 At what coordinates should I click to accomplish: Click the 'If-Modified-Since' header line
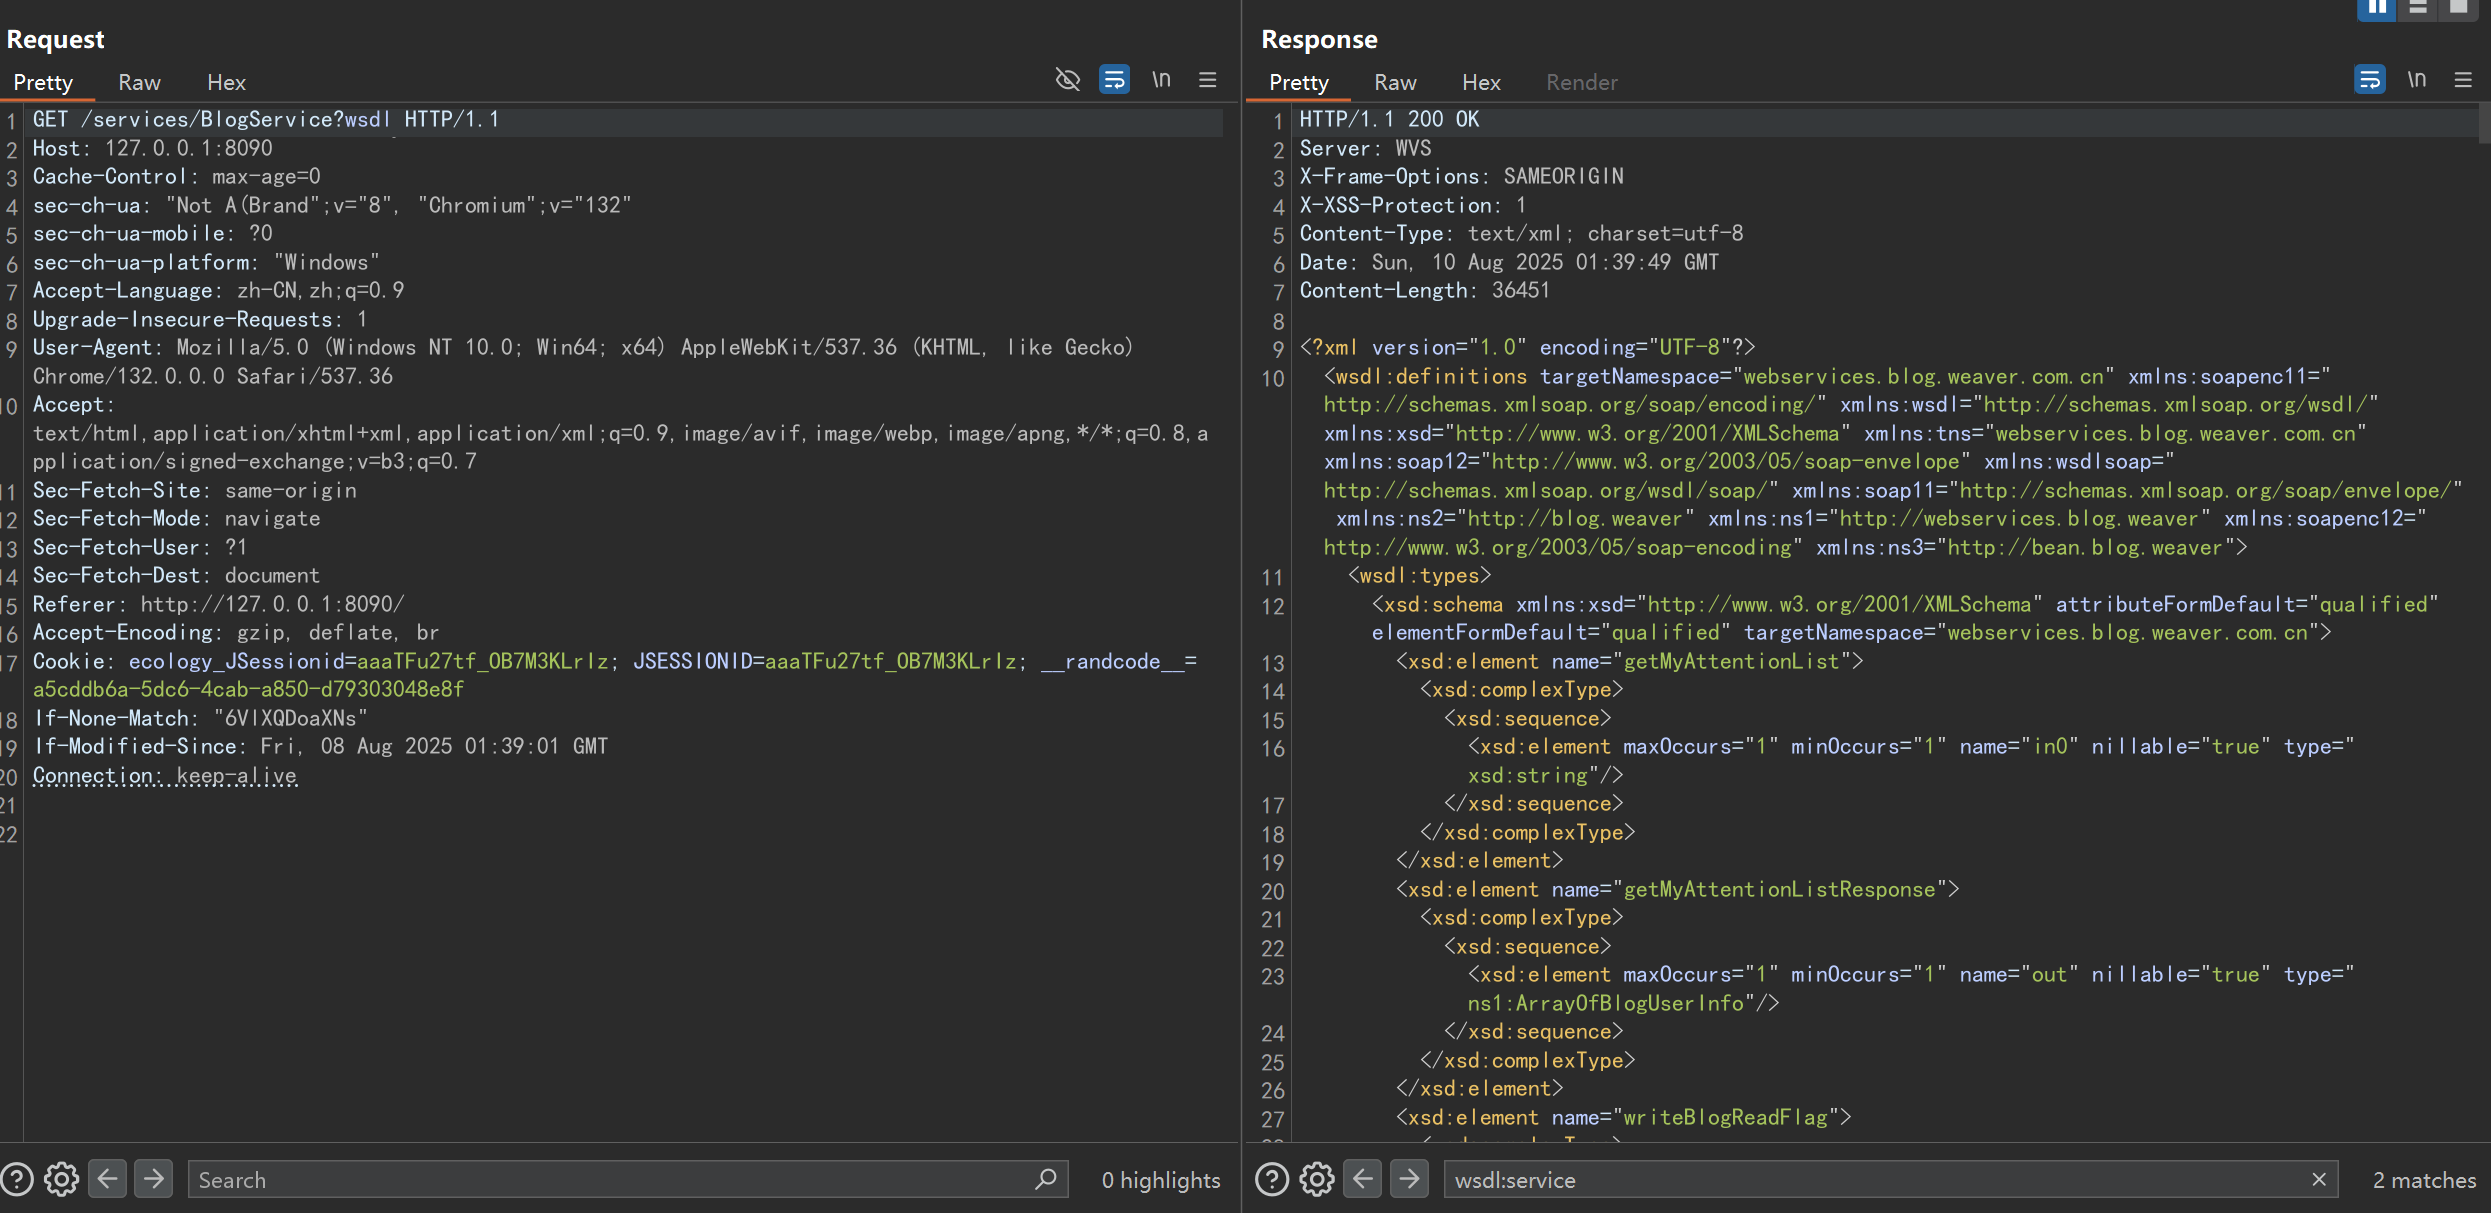click(321, 746)
